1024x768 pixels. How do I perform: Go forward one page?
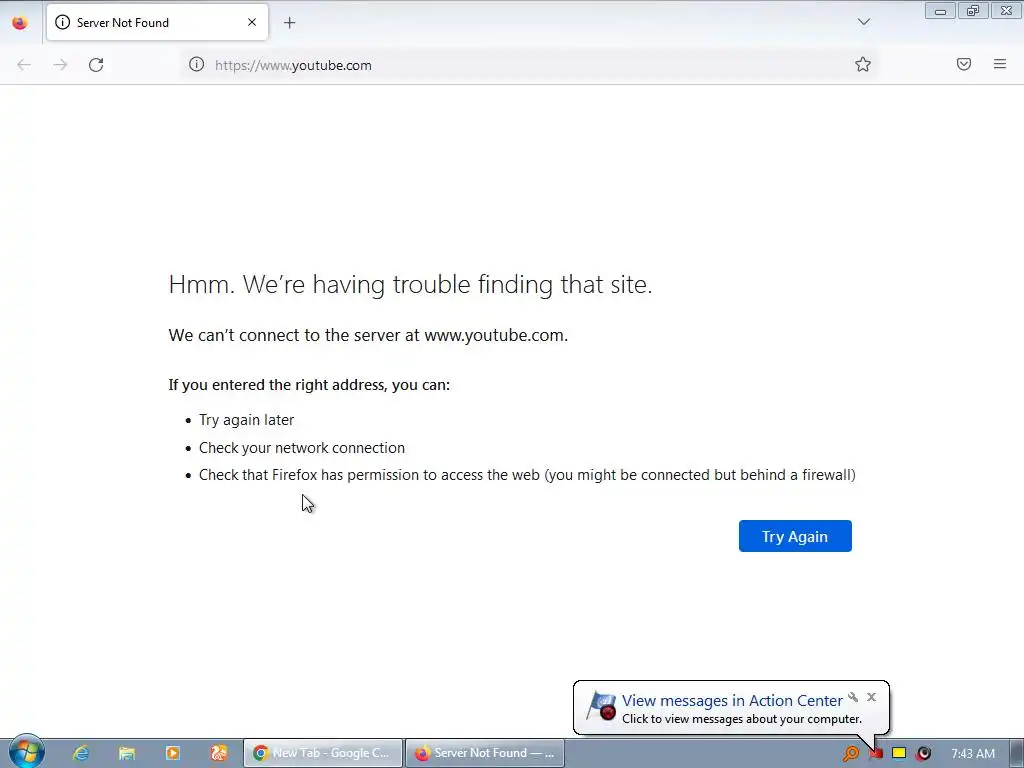point(60,65)
